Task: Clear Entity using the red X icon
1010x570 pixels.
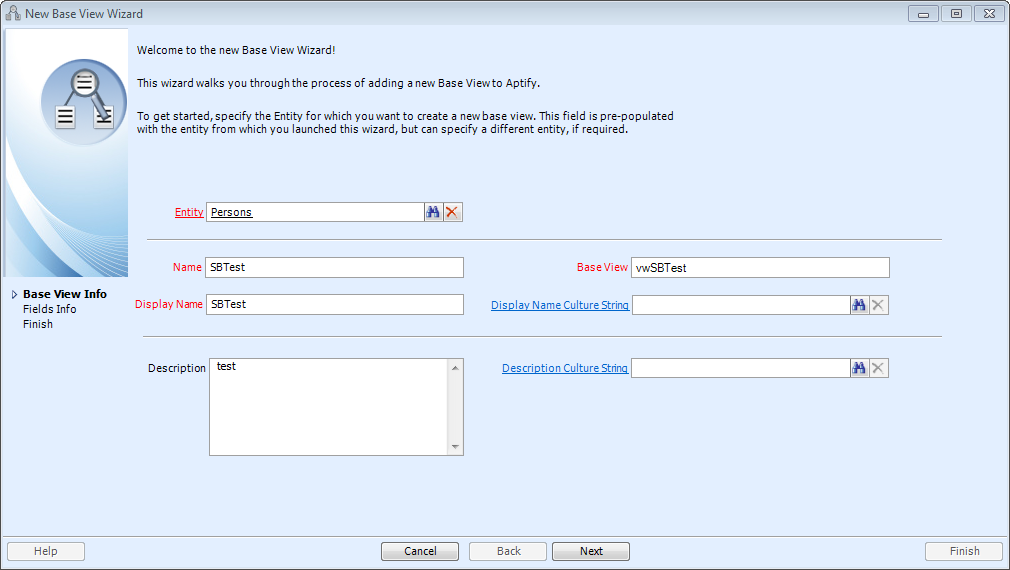Action: (x=453, y=212)
